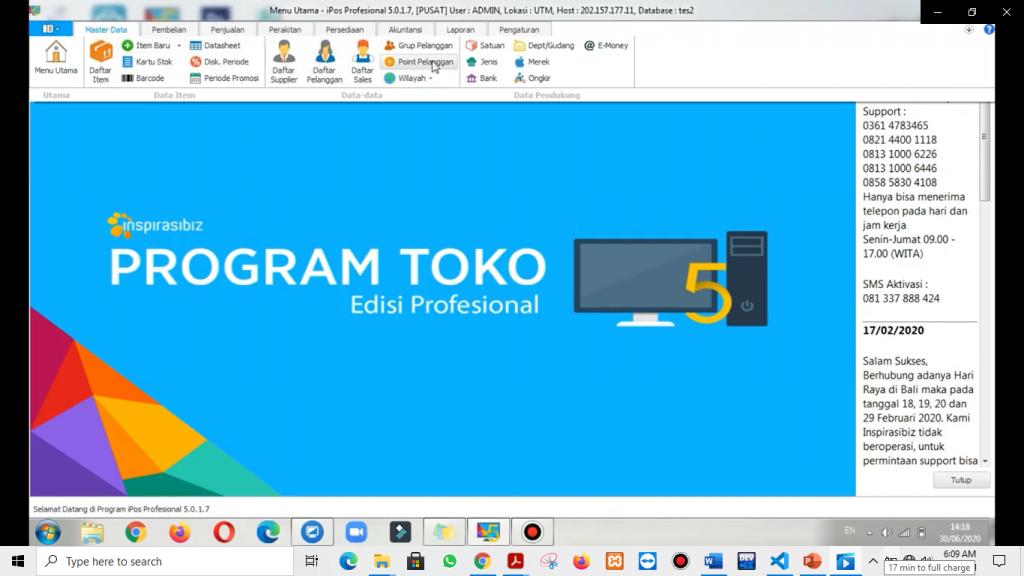
Task: Collapse the ribbon with the arrow icon
Action: pyautogui.click(x=969, y=29)
